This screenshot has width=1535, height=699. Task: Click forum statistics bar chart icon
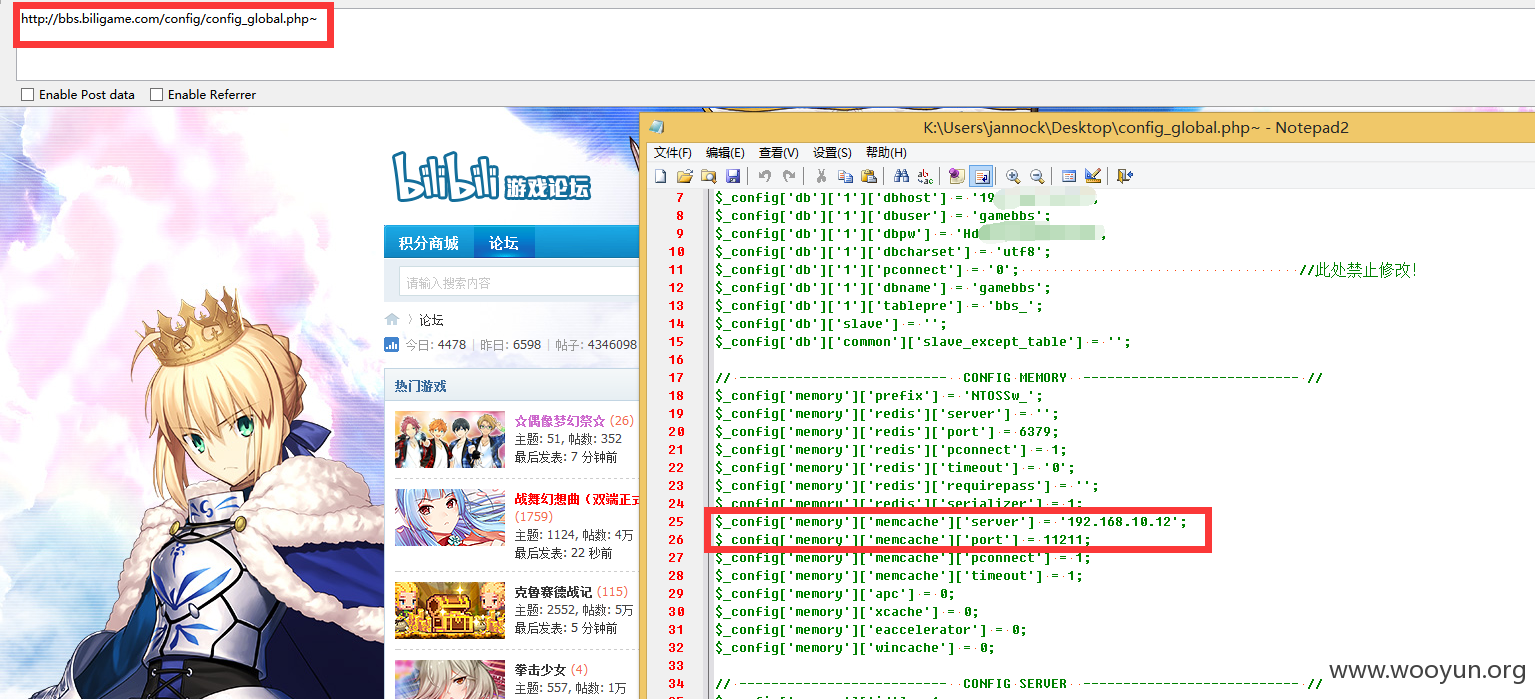[392, 345]
